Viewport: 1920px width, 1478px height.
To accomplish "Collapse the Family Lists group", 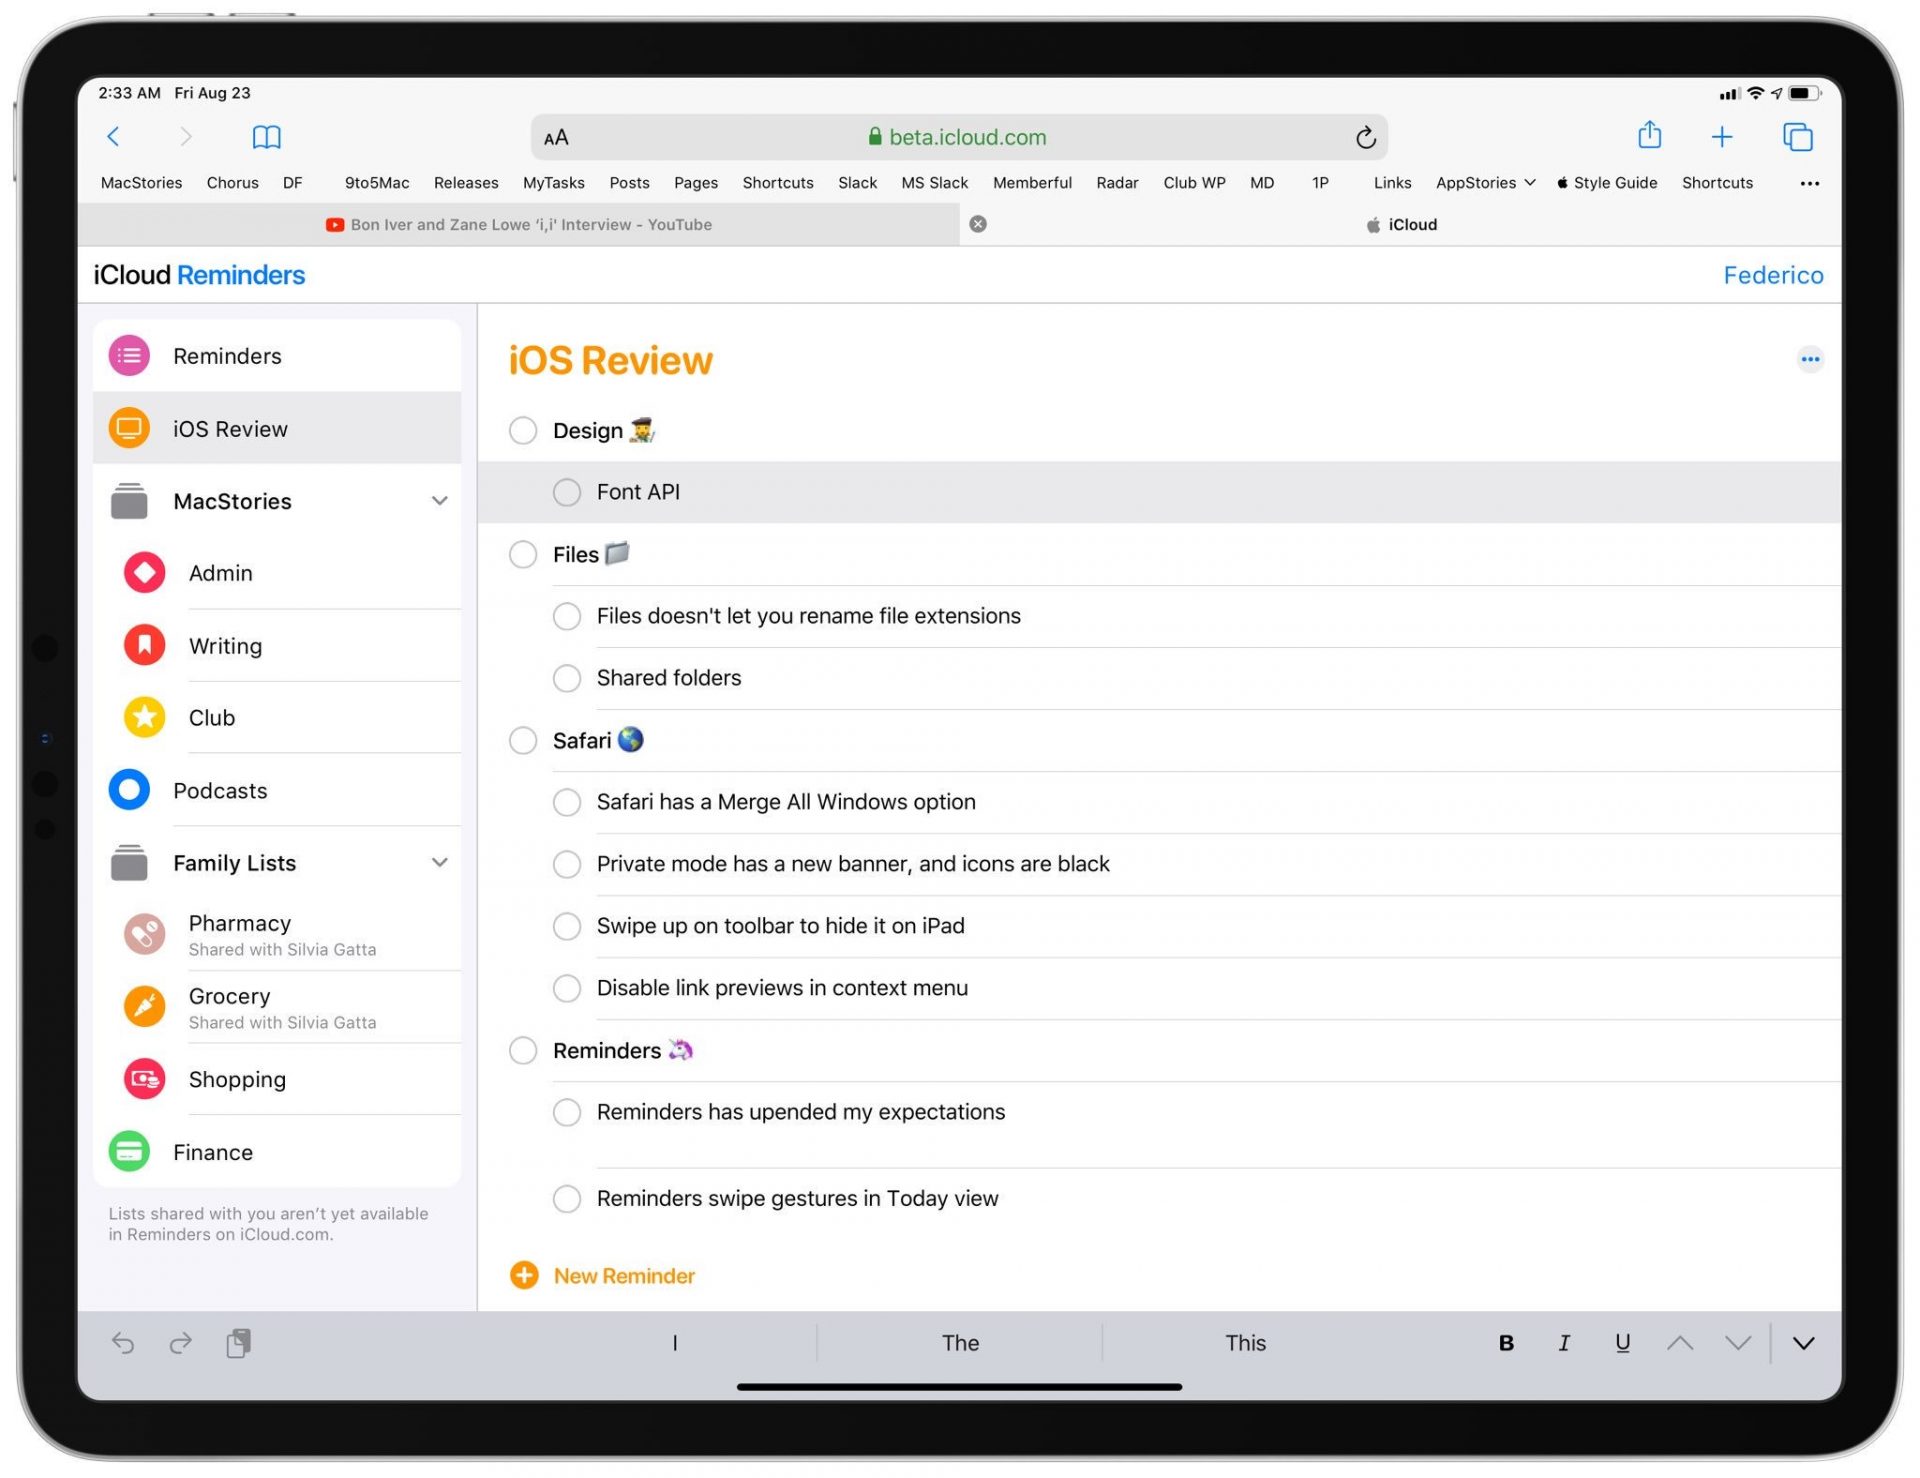I will pyautogui.click(x=439, y=863).
